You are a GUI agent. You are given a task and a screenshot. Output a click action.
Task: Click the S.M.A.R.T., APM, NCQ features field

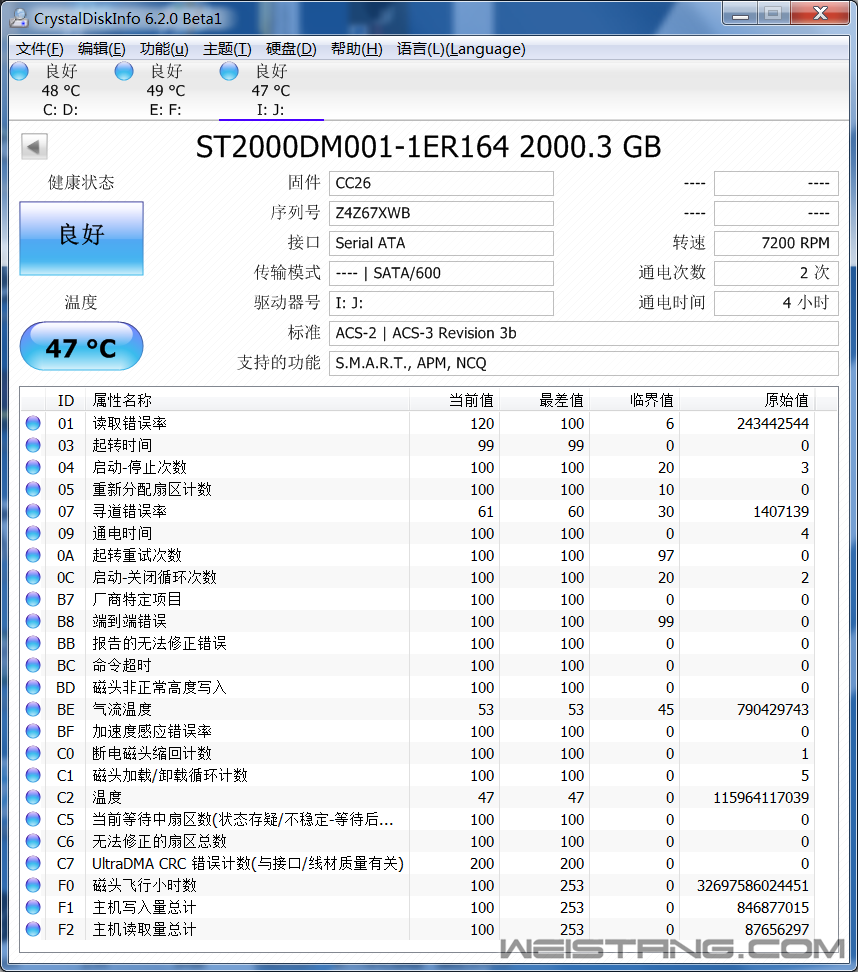click(583, 363)
